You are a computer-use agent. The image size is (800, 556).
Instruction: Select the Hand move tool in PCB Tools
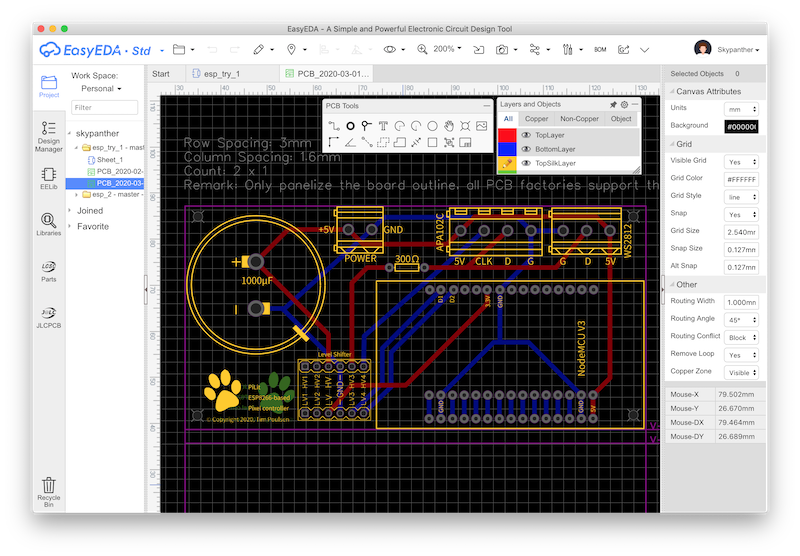tap(448, 125)
